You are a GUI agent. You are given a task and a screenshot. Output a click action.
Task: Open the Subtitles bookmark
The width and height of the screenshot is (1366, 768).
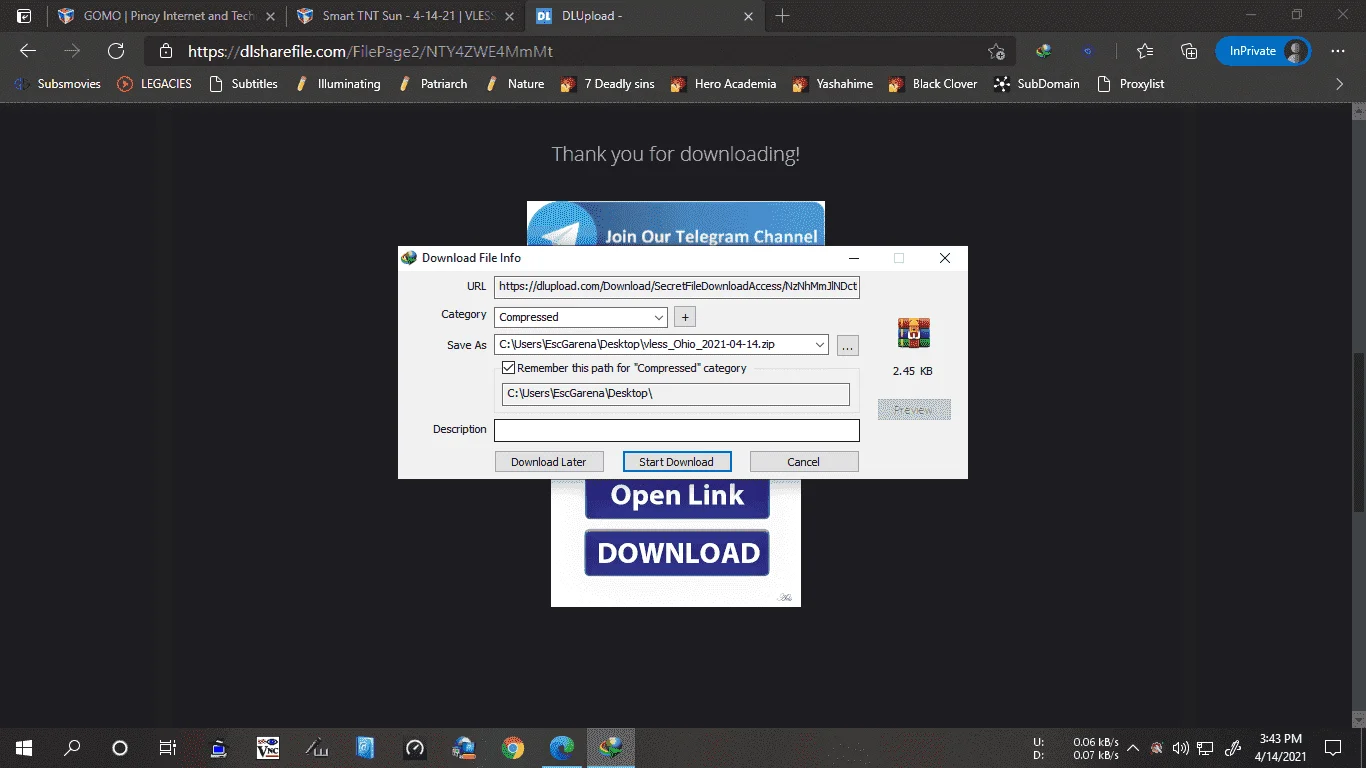pyautogui.click(x=243, y=84)
